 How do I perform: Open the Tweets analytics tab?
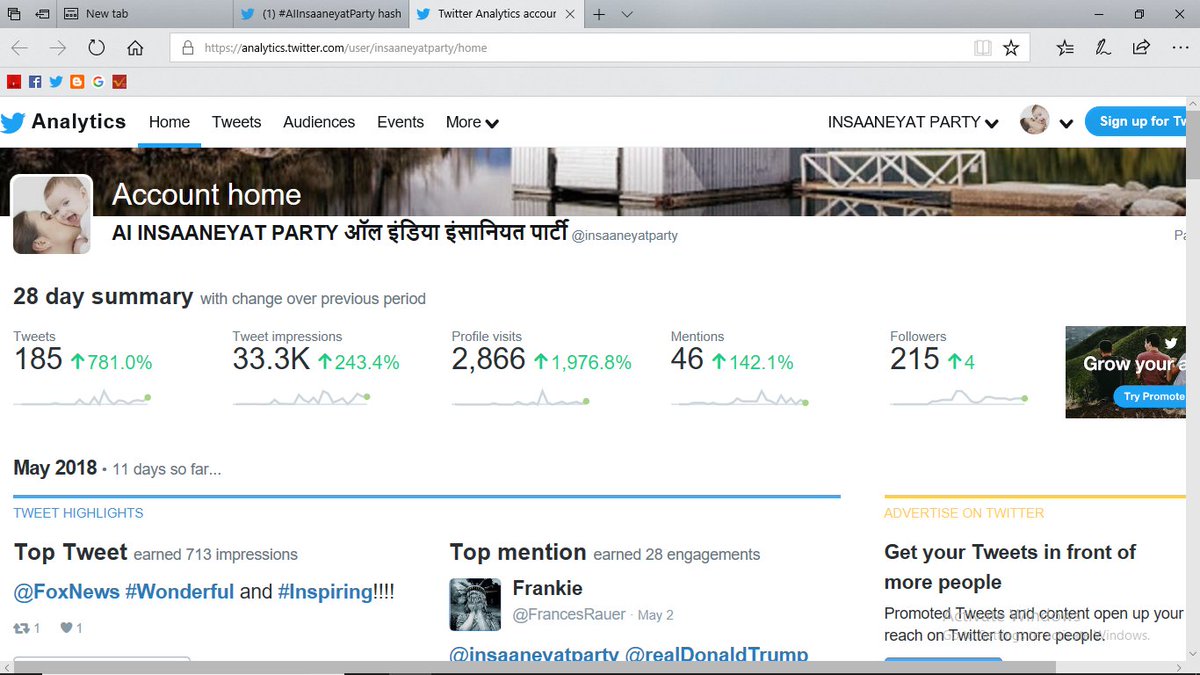[x=236, y=122]
